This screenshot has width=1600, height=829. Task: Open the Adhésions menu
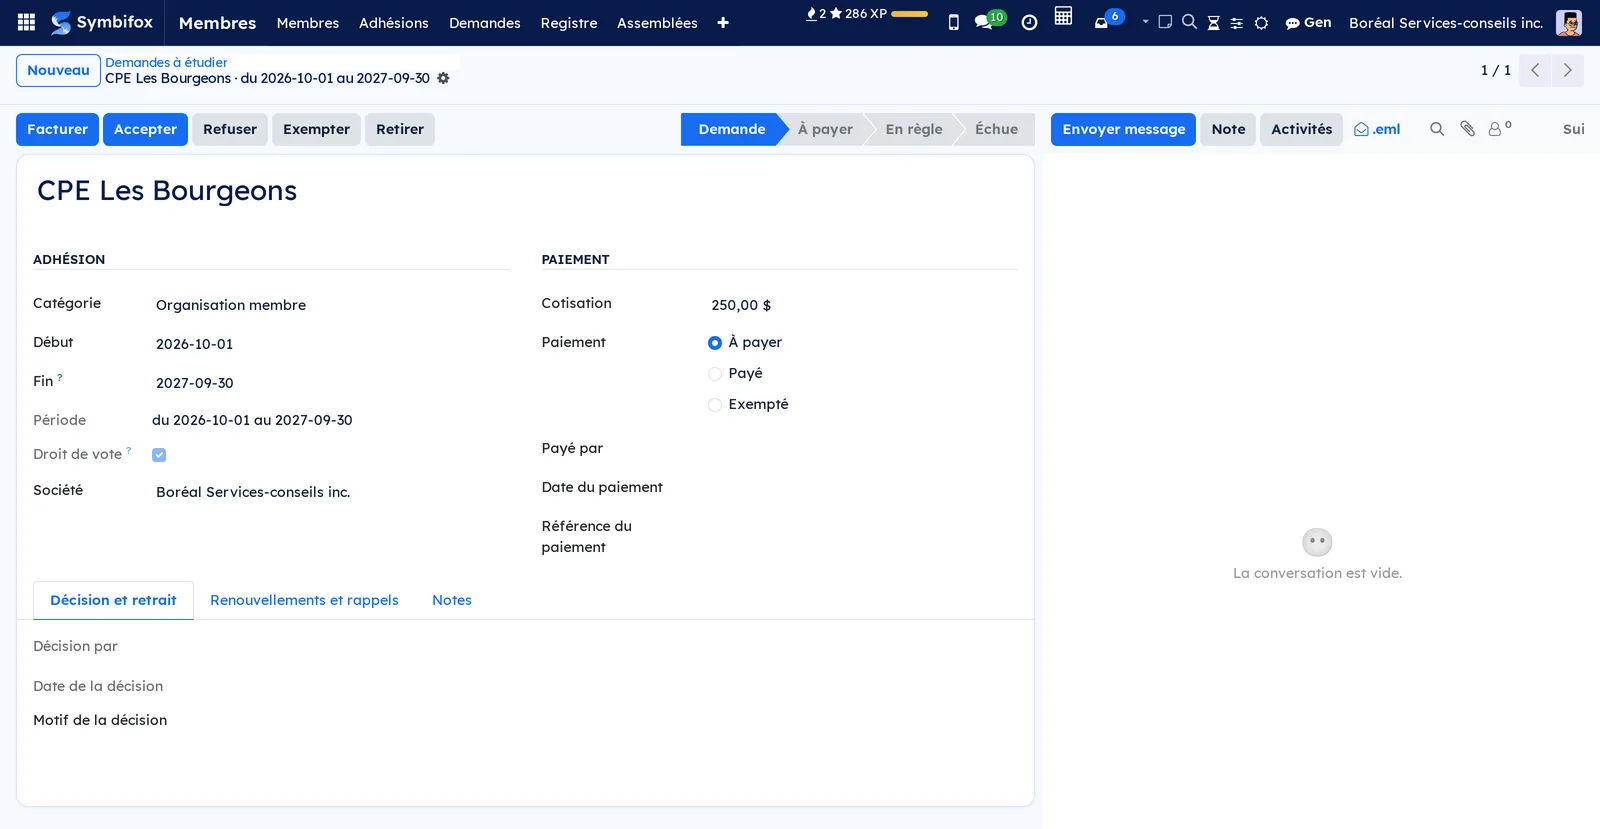394,23
